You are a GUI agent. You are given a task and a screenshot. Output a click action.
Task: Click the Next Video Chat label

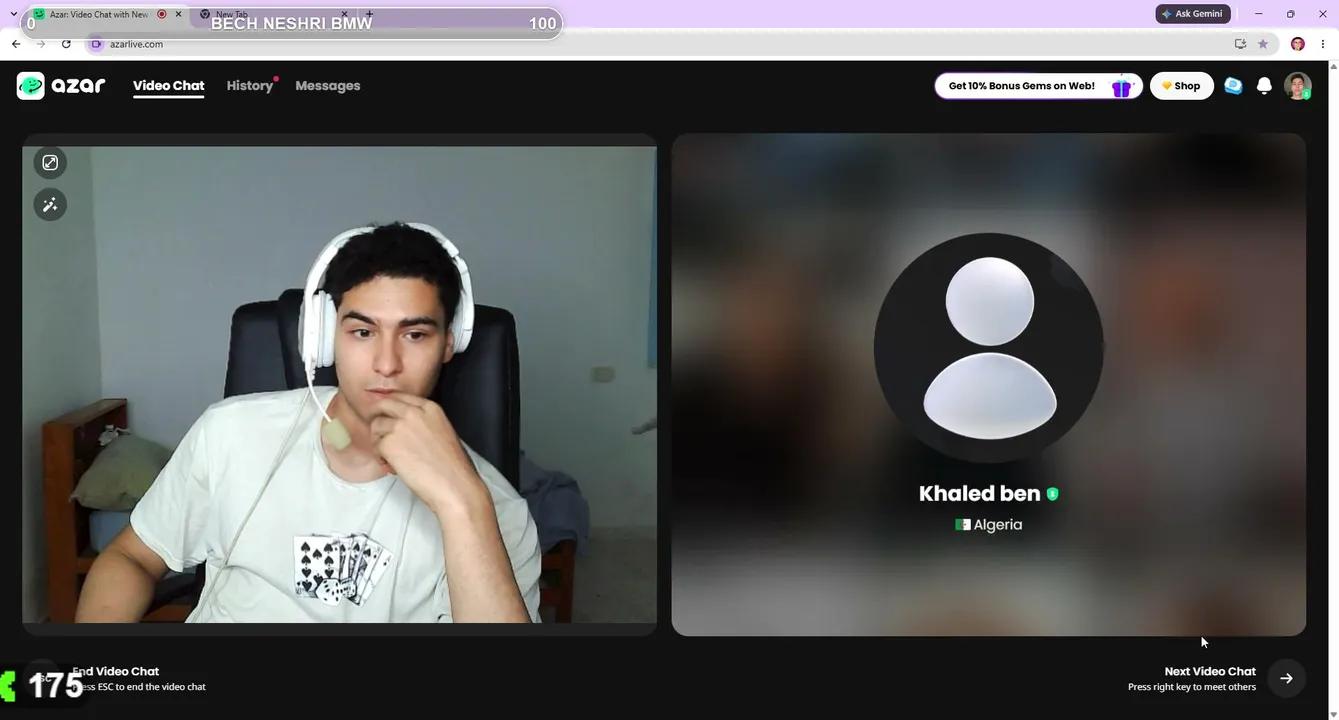click(x=1210, y=671)
